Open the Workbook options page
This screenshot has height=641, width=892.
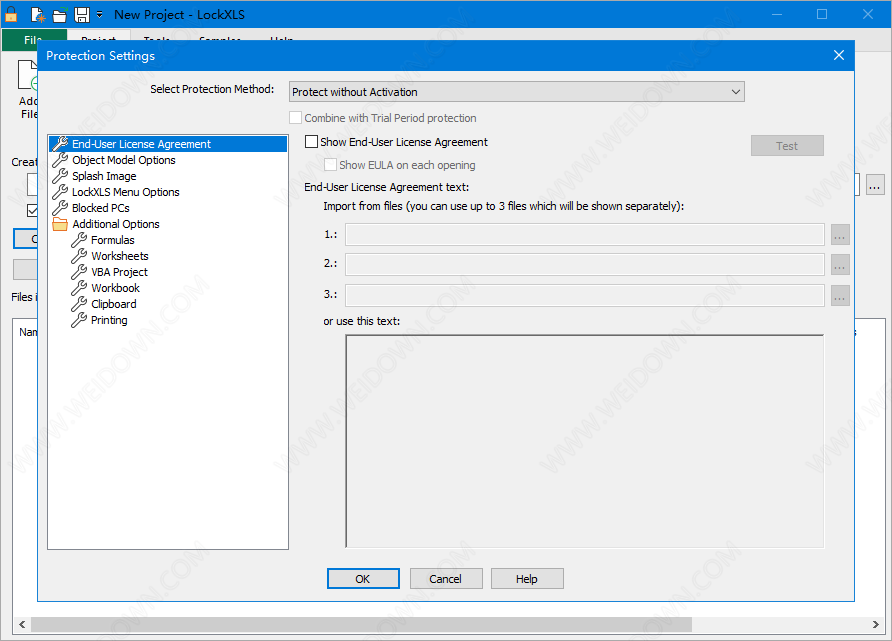click(115, 288)
